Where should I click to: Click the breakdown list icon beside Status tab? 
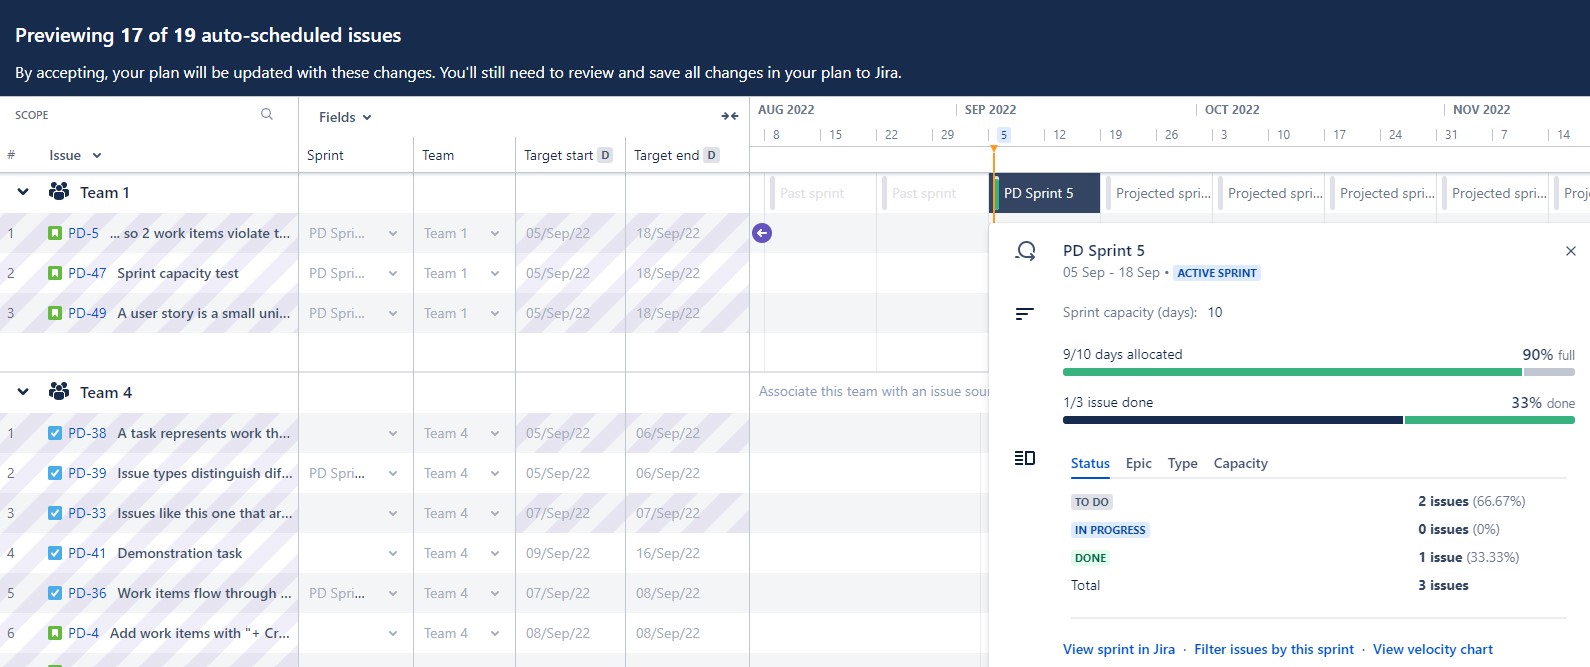(1024, 458)
